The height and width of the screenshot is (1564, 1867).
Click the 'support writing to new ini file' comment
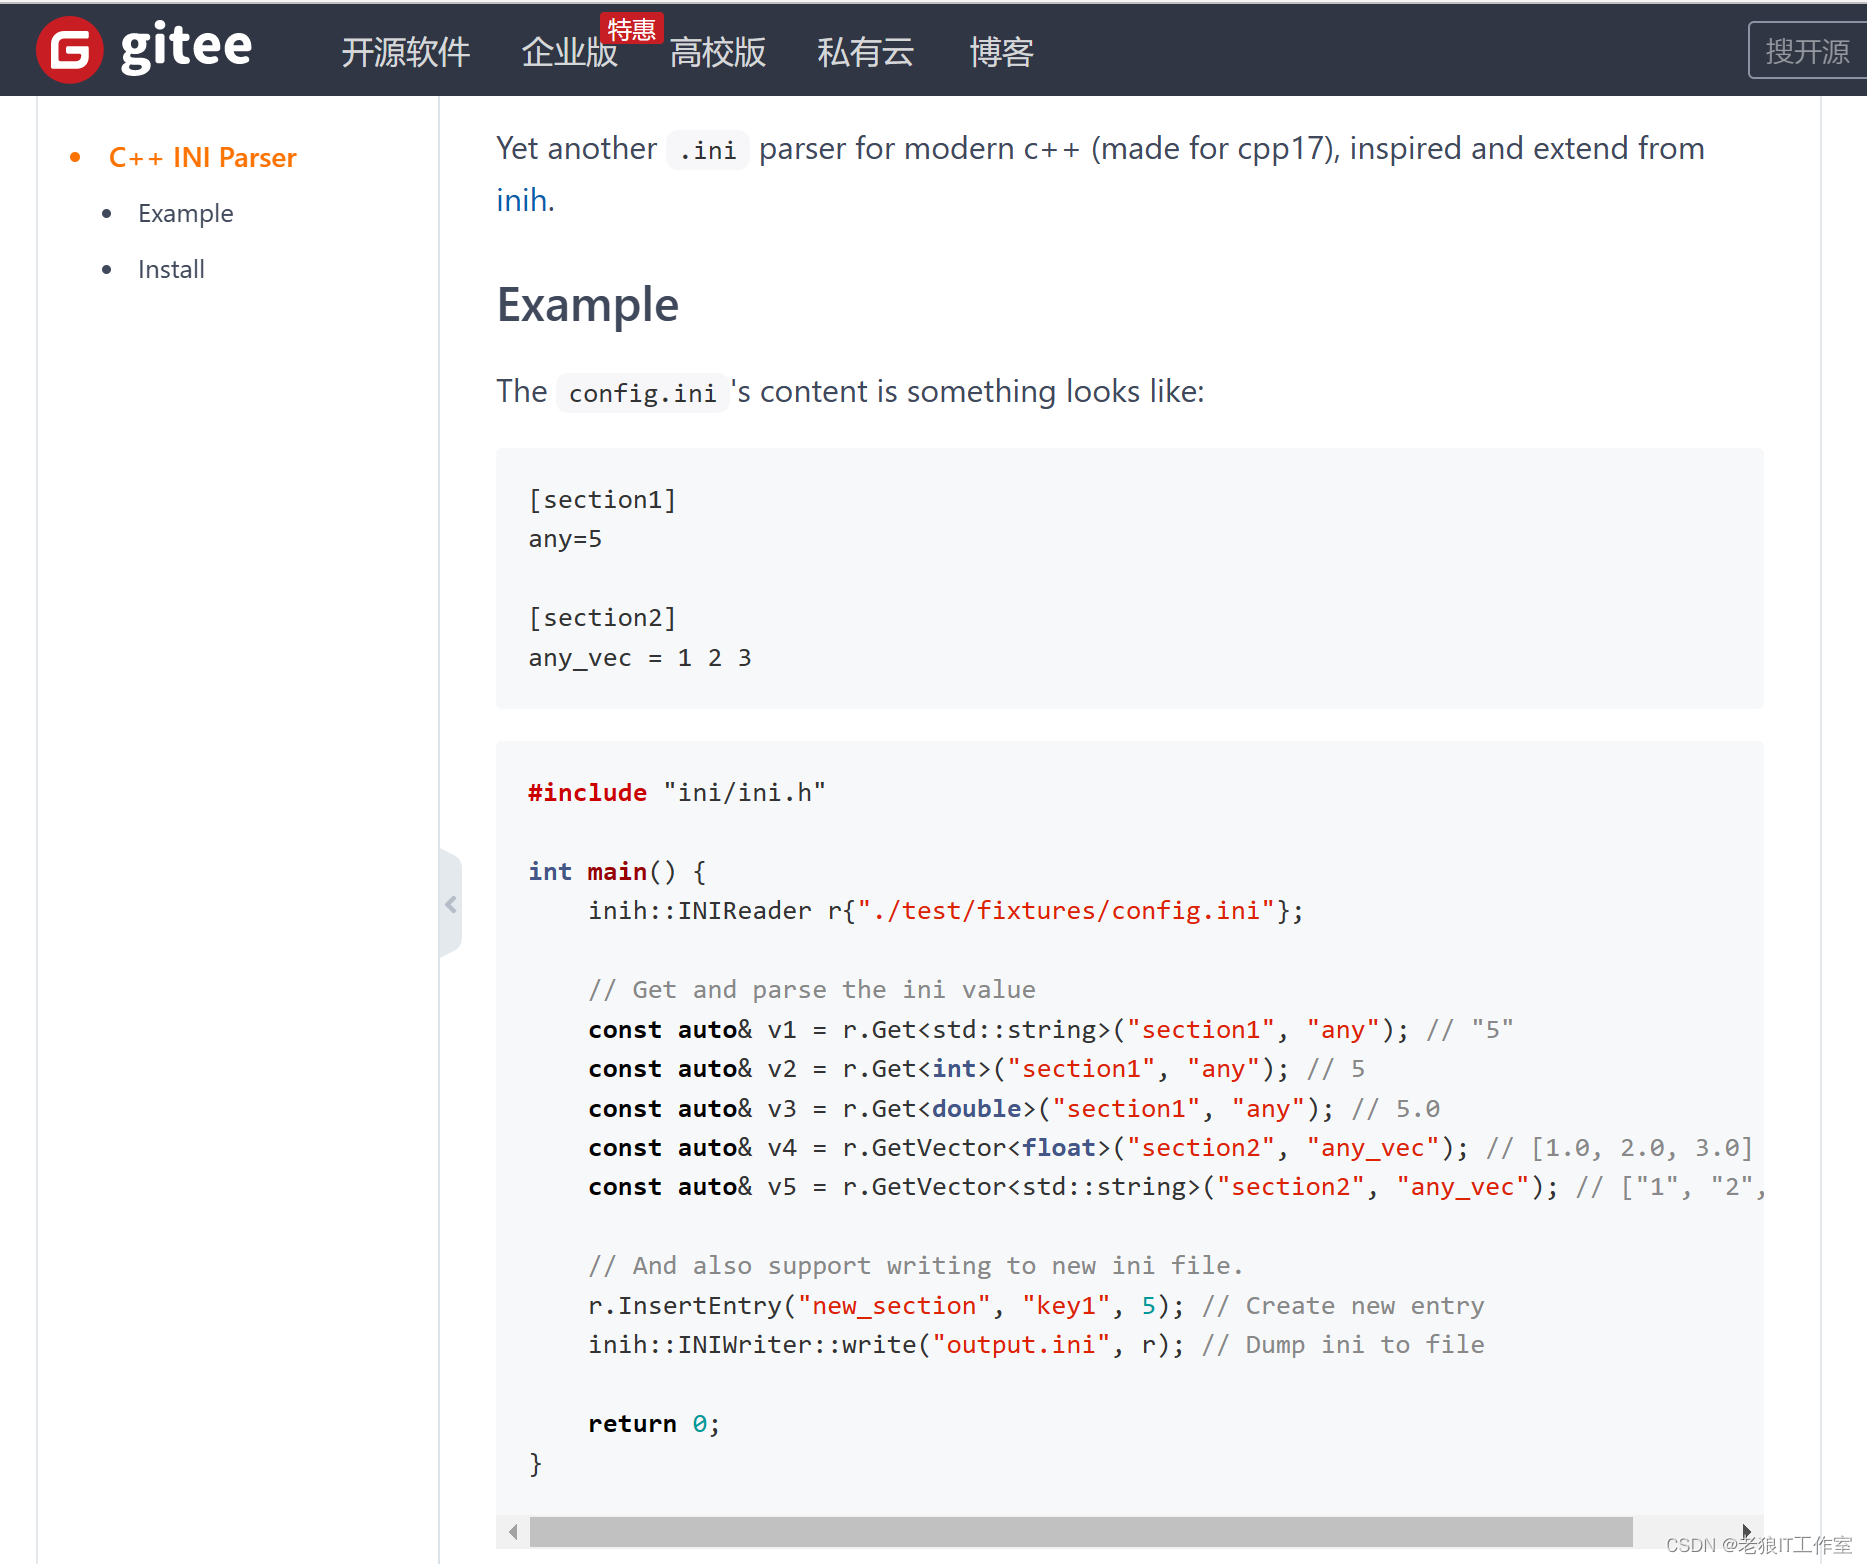pos(916,1266)
